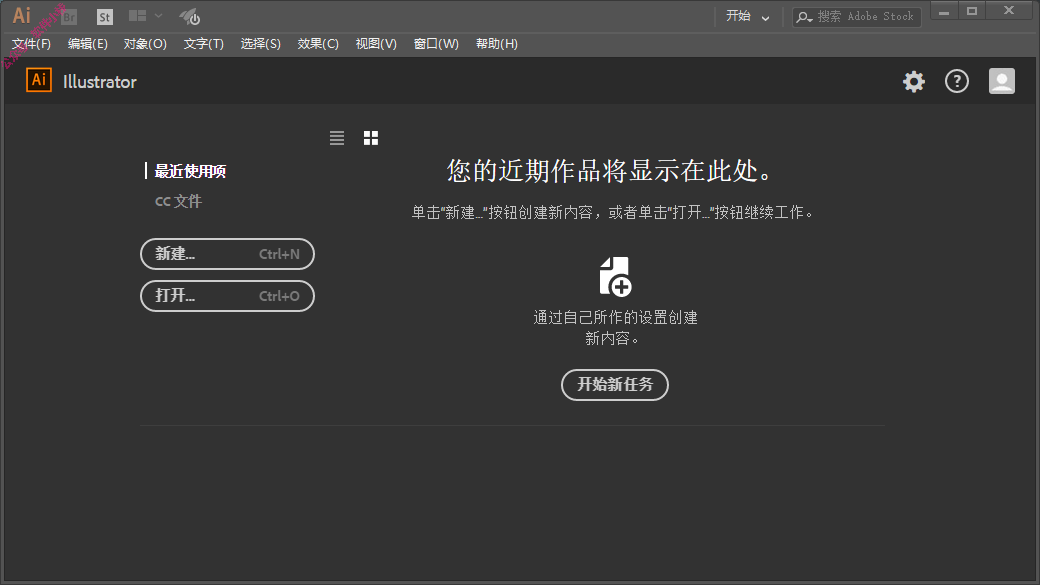
Task: Open the 文字(T) menu
Action: [x=204, y=44]
